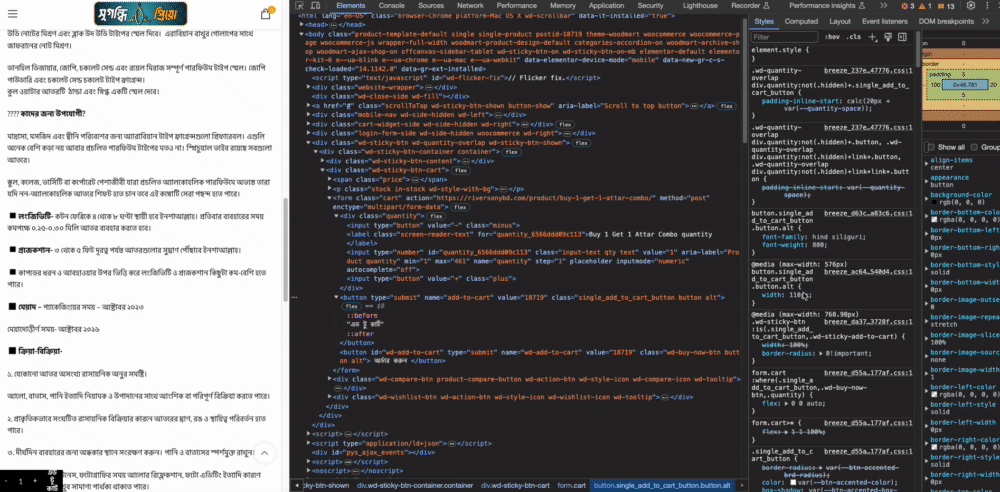Screen dimensions: 1000x492
Task: Show more DevTools tabs via top chevrons
Action: click(883, 6)
